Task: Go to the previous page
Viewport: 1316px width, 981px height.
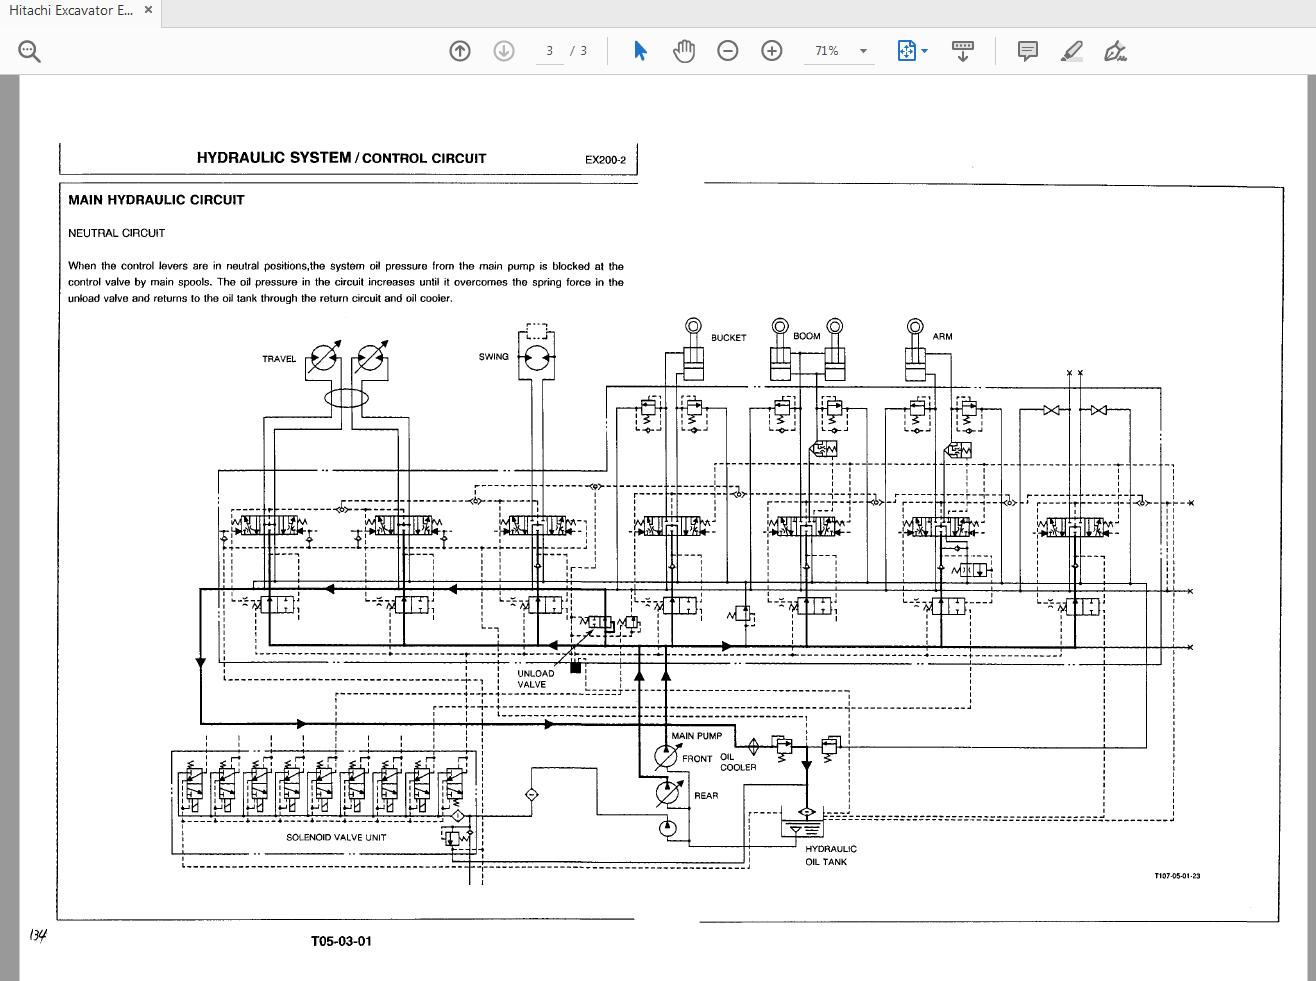Action: coord(460,51)
